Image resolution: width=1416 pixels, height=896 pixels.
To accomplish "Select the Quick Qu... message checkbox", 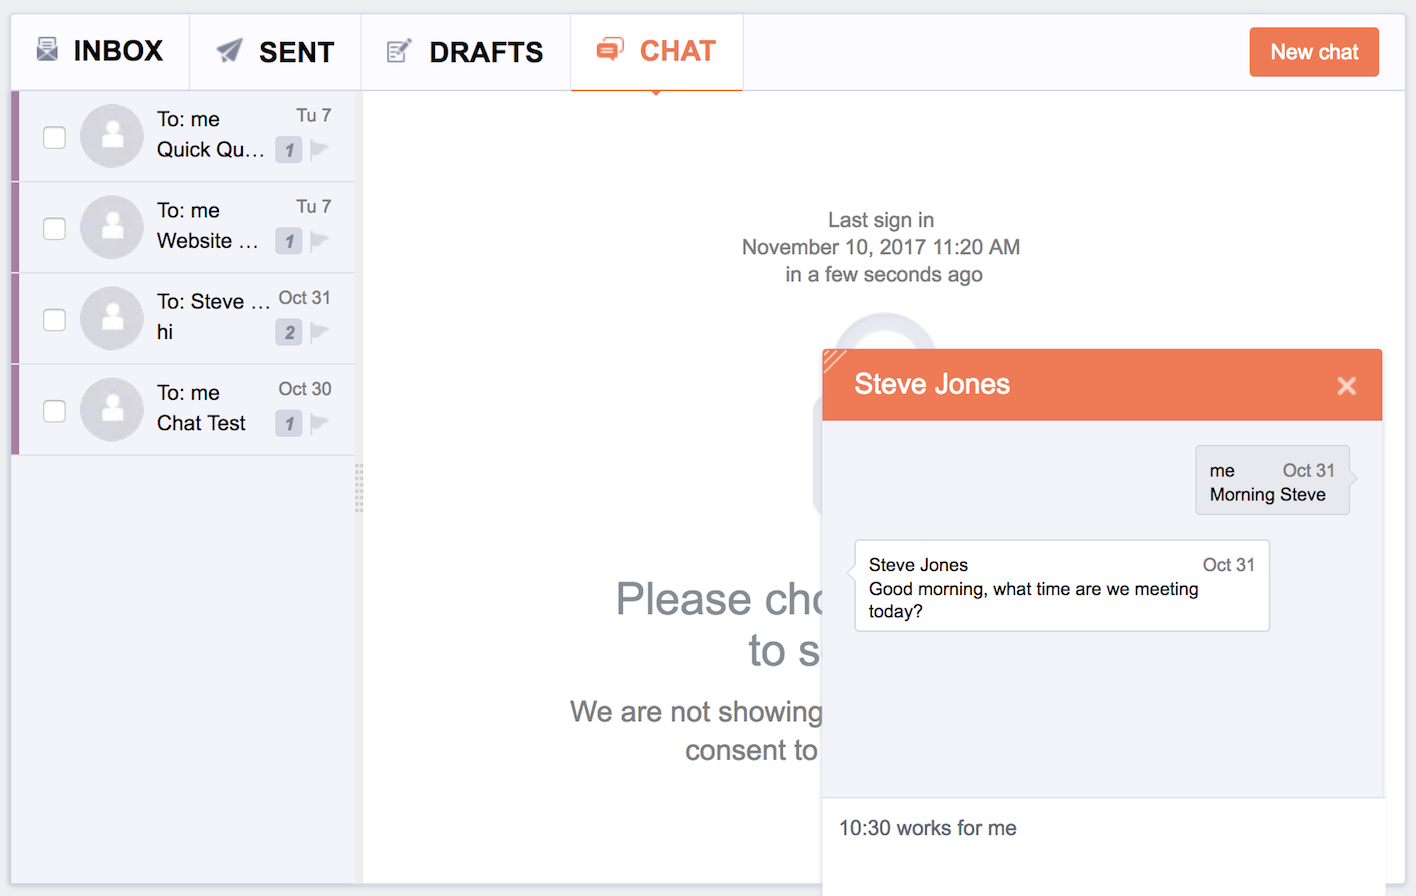I will (x=55, y=137).
